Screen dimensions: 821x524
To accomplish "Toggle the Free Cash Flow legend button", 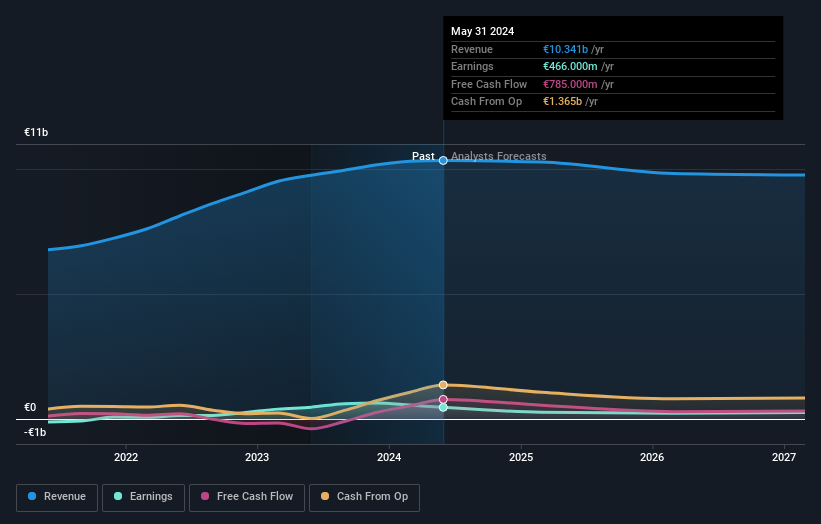I will (x=247, y=497).
